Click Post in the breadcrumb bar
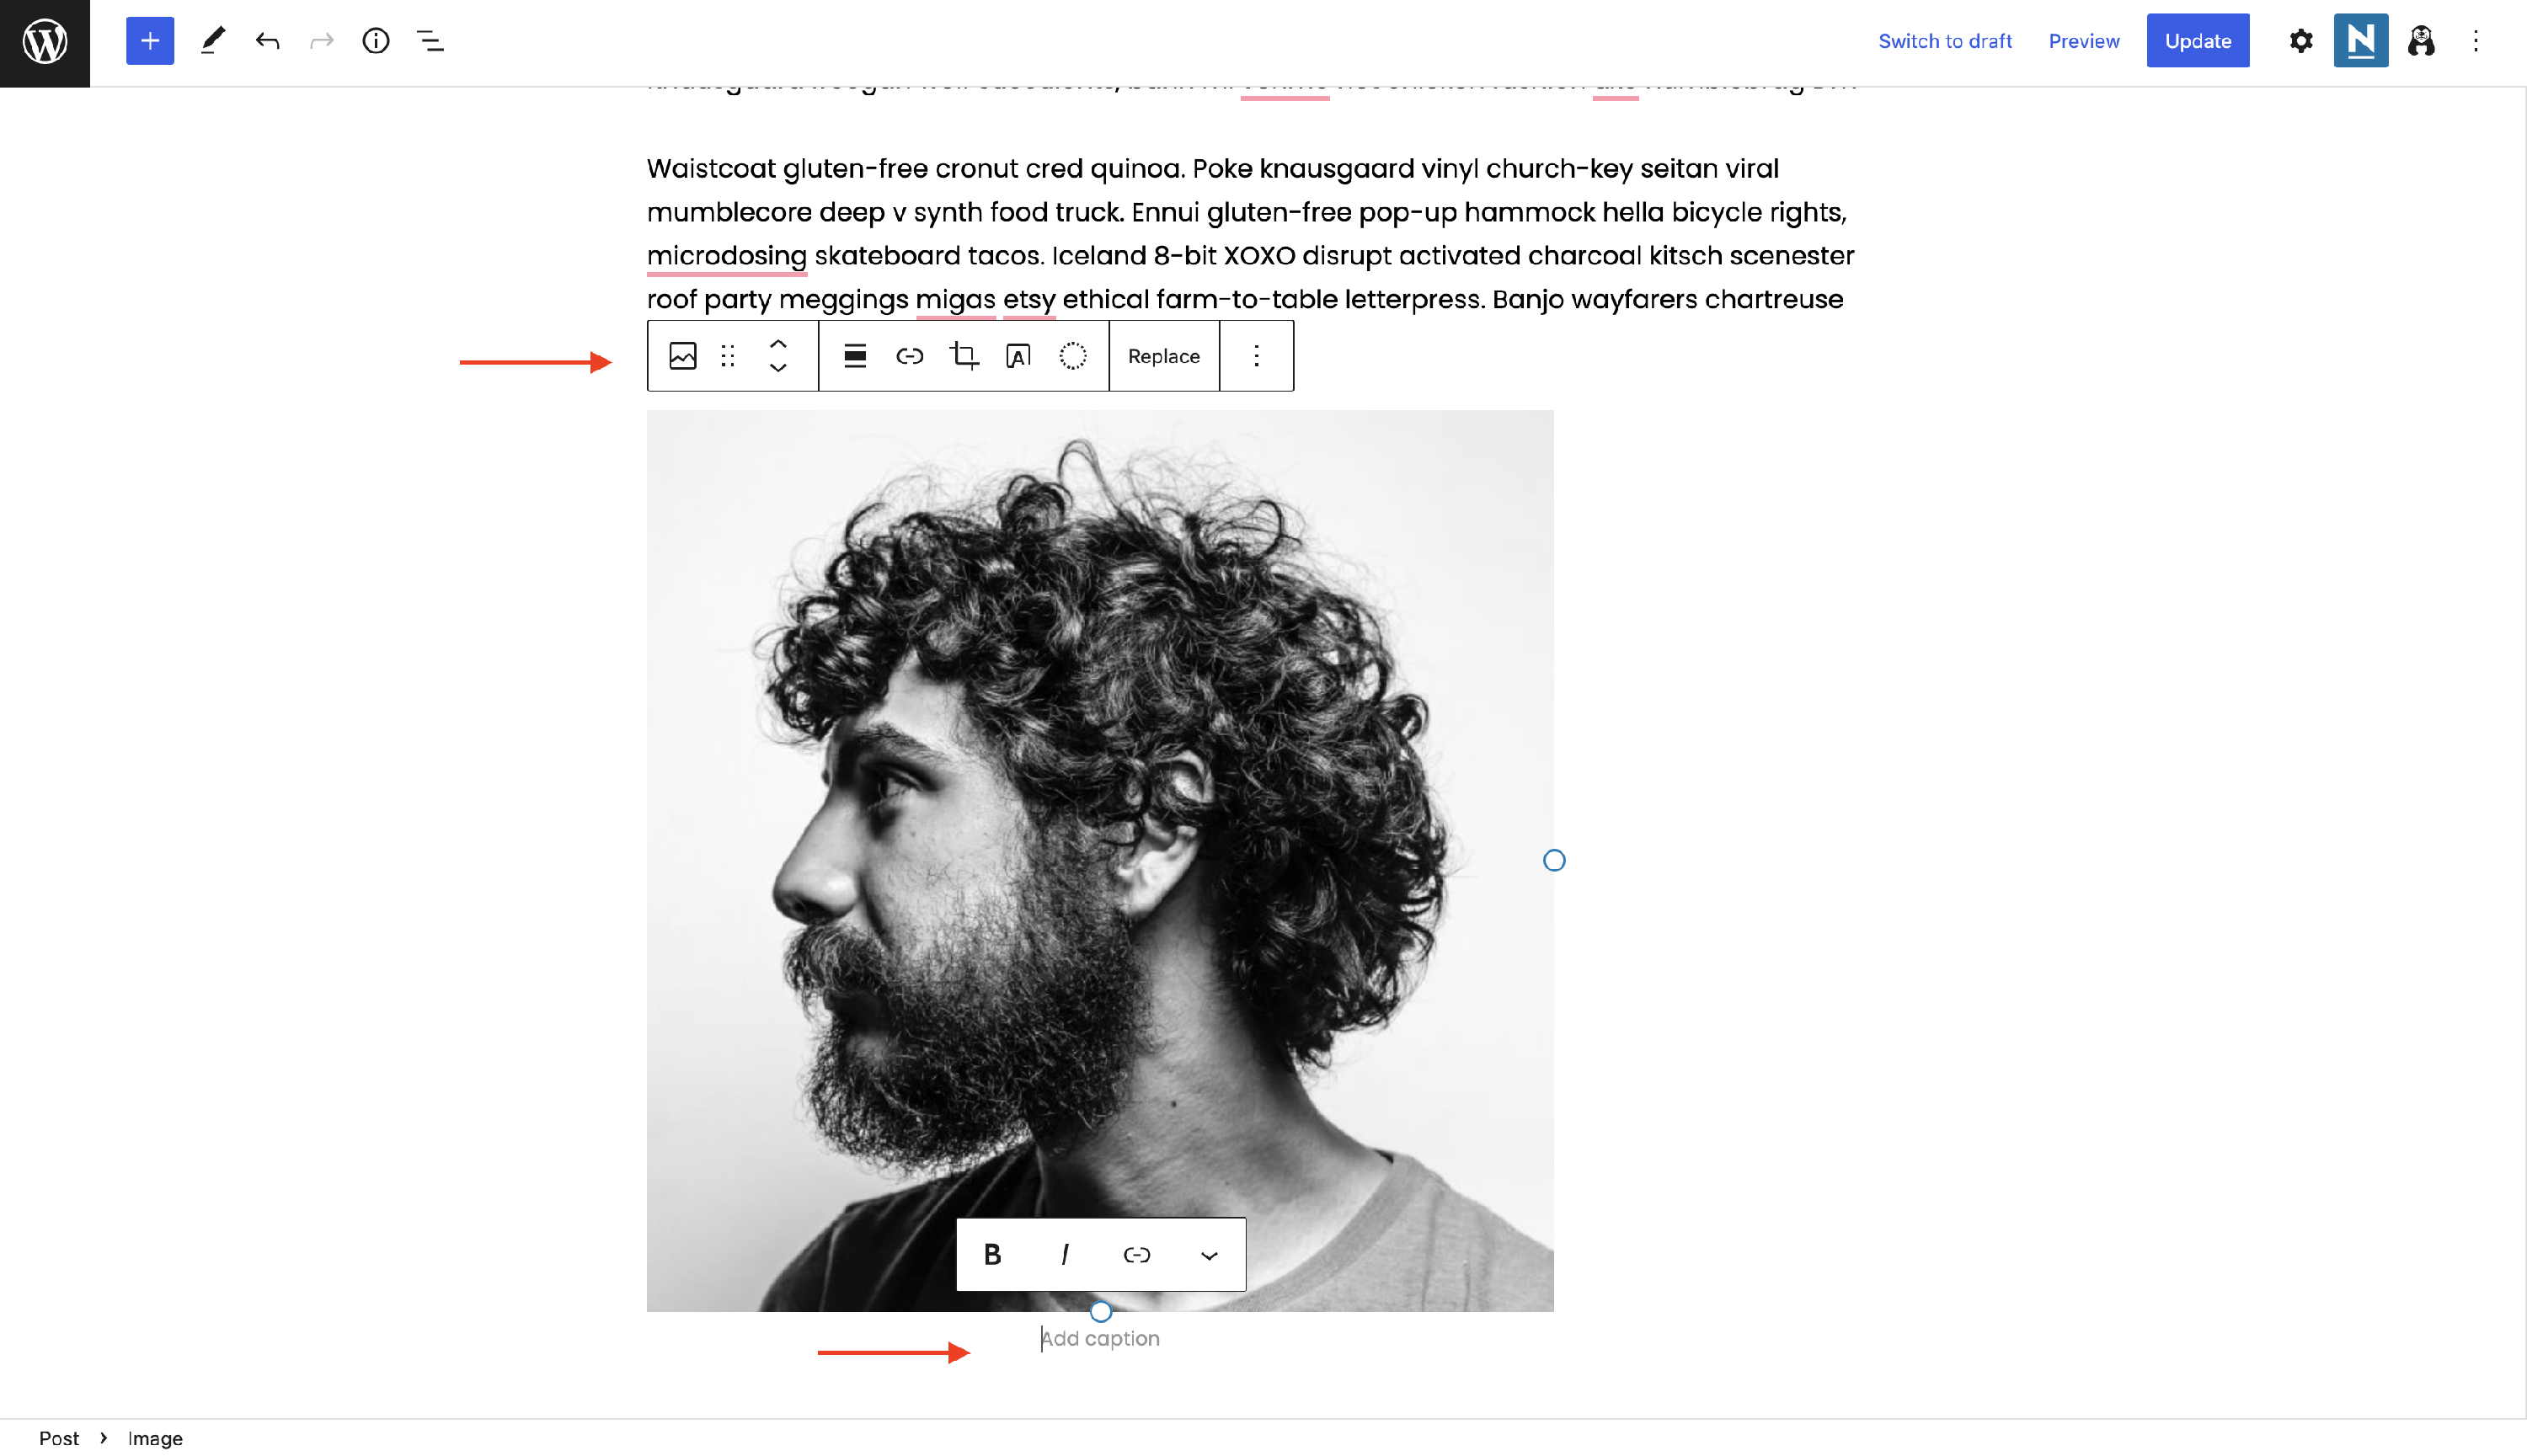The image size is (2527, 1456). [x=58, y=1438]
